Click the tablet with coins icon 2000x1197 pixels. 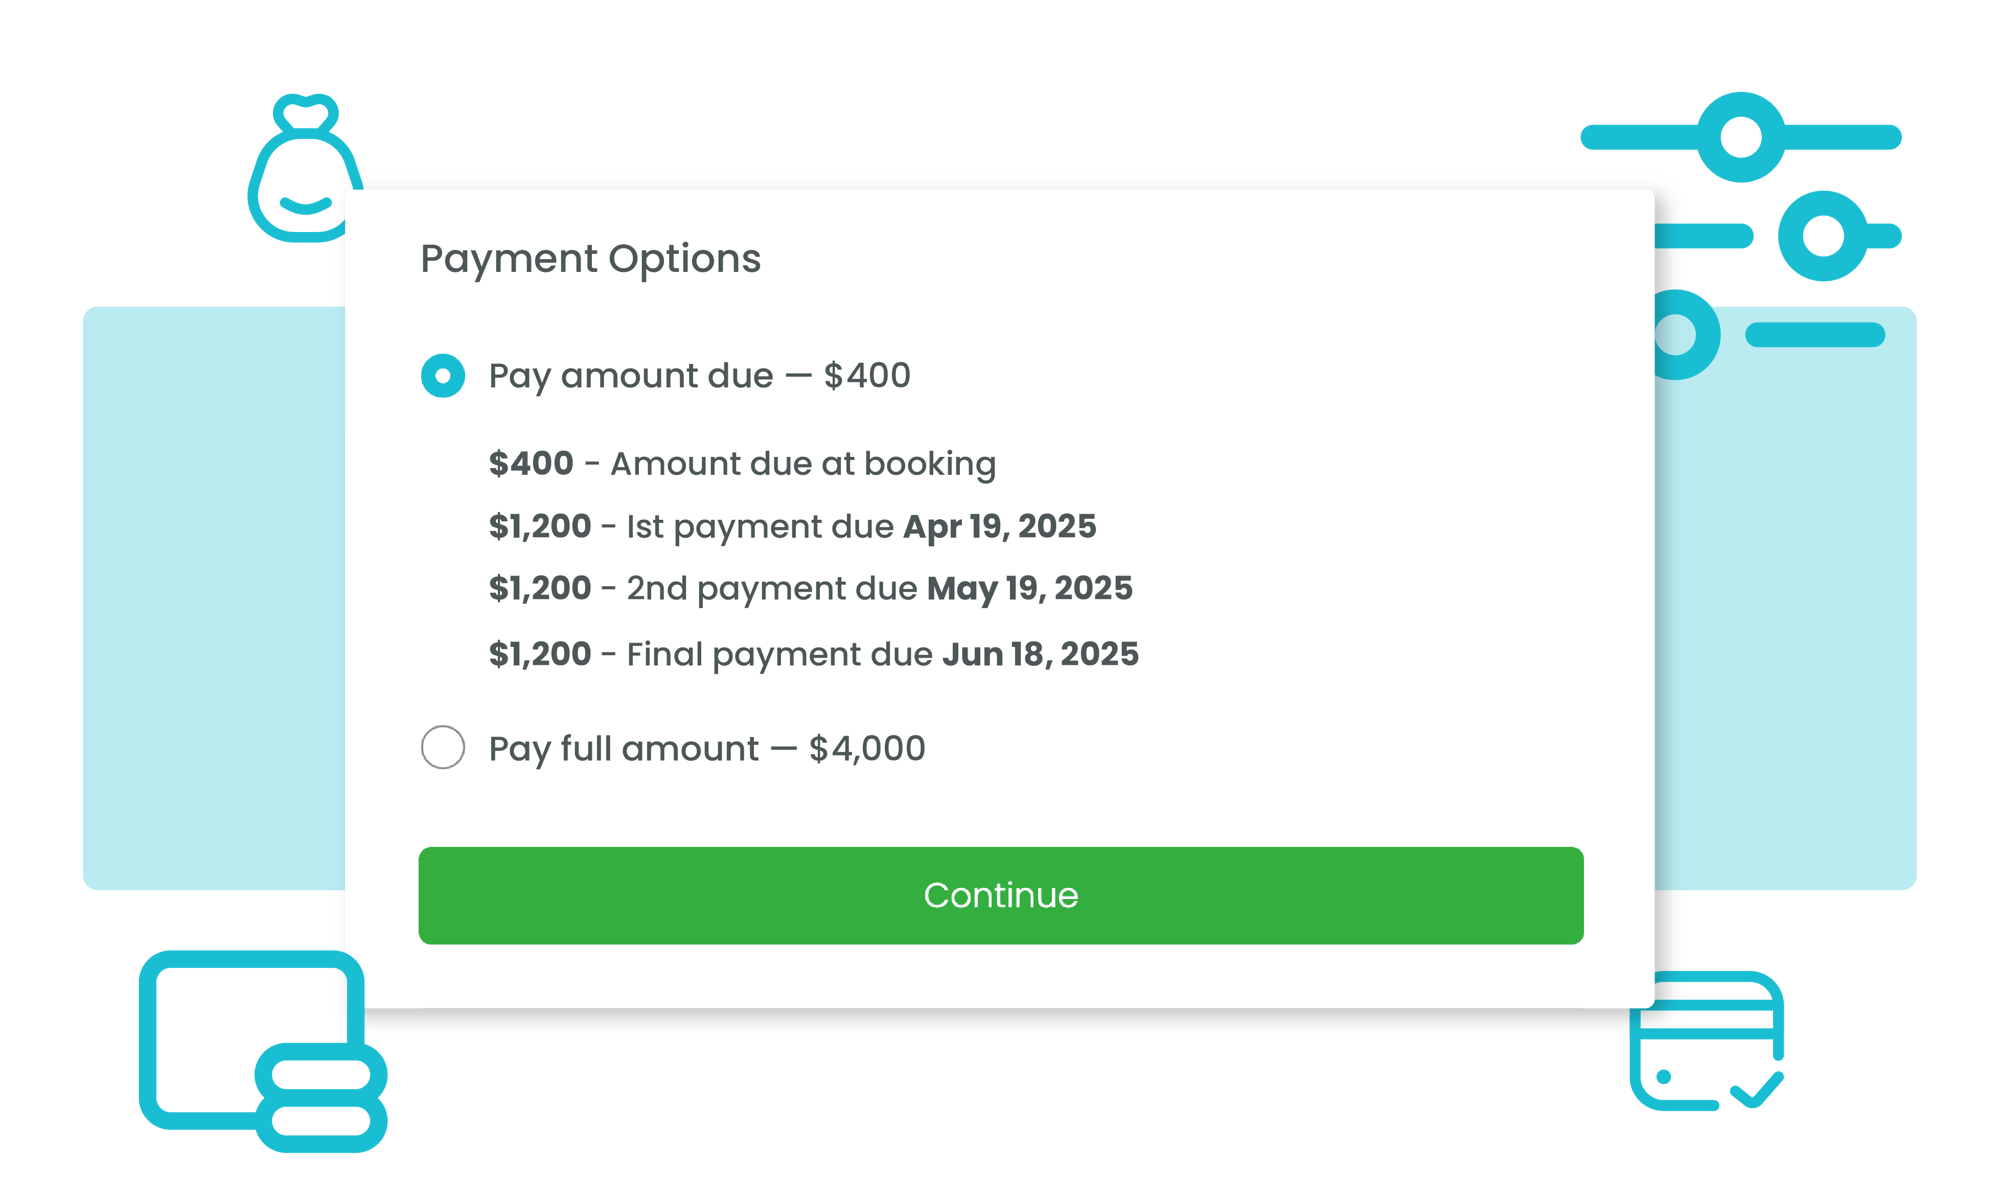[x=262, y=1050]
